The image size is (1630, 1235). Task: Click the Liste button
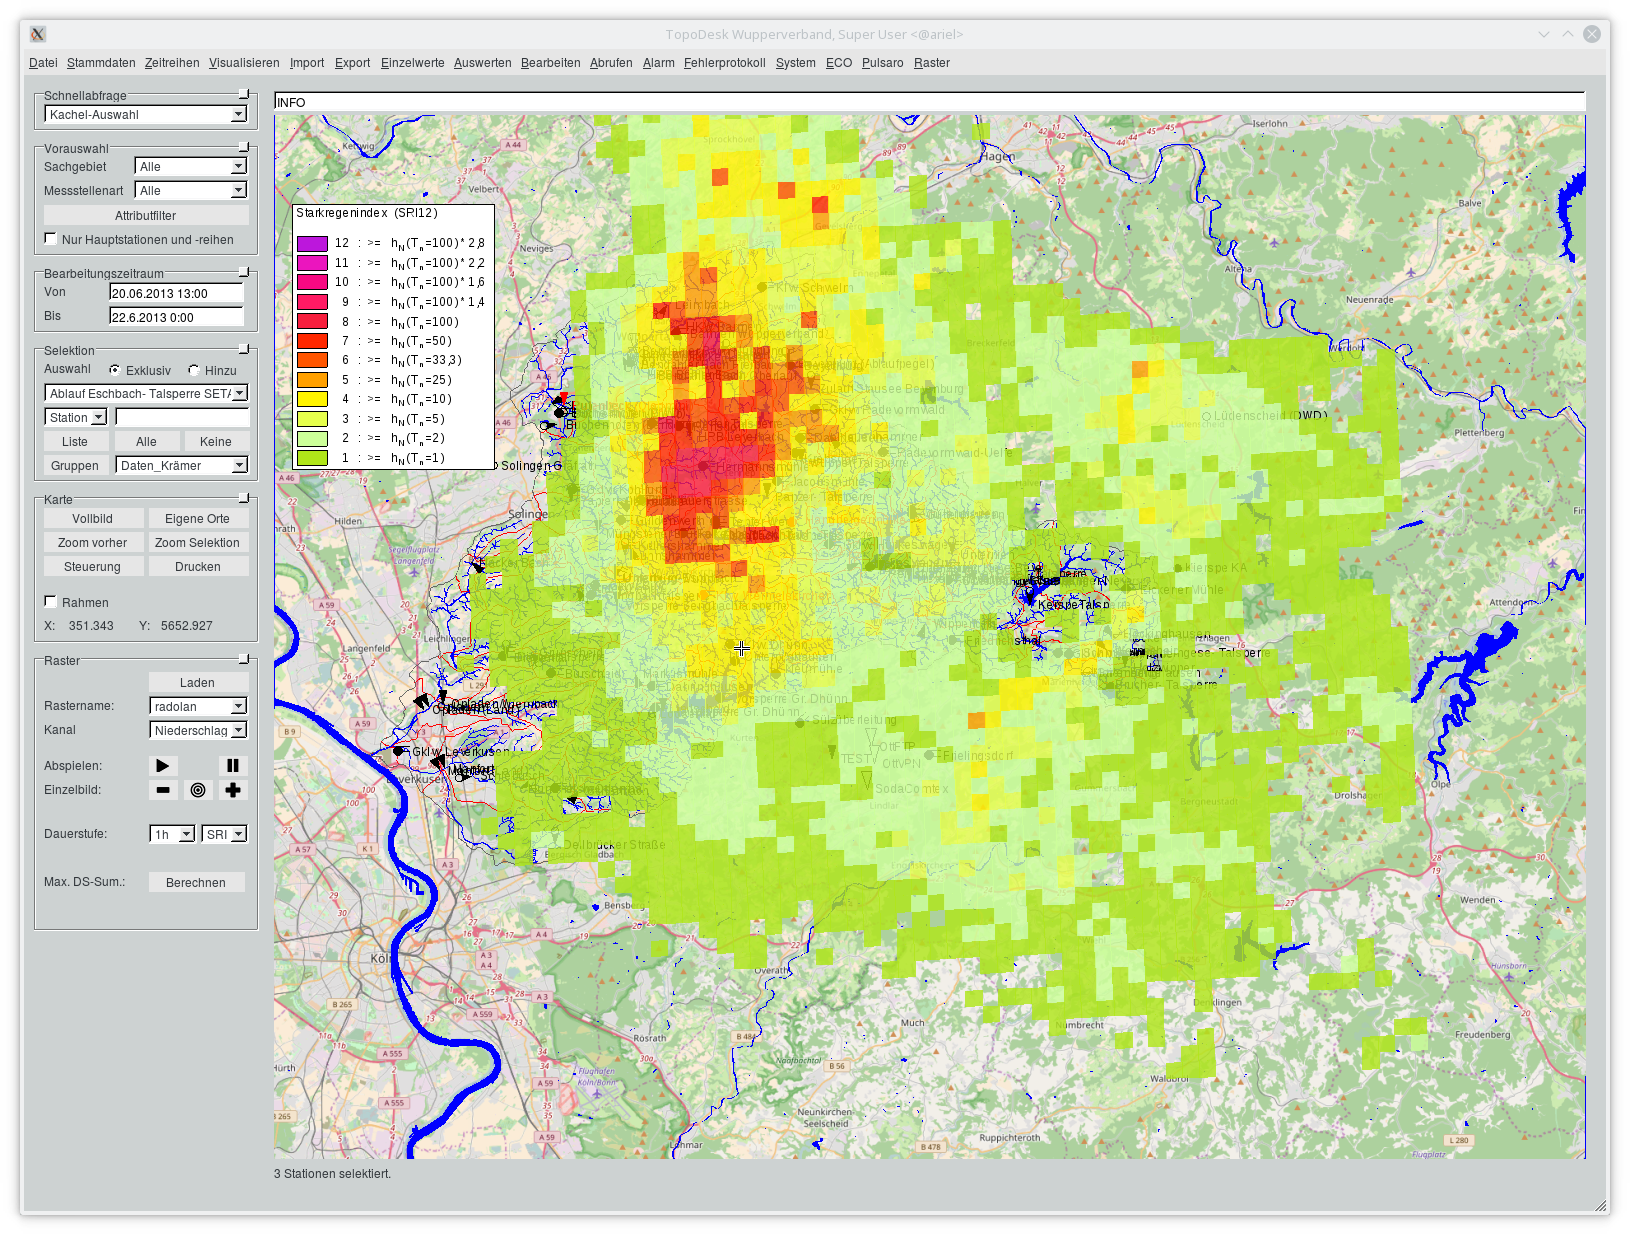75,442
